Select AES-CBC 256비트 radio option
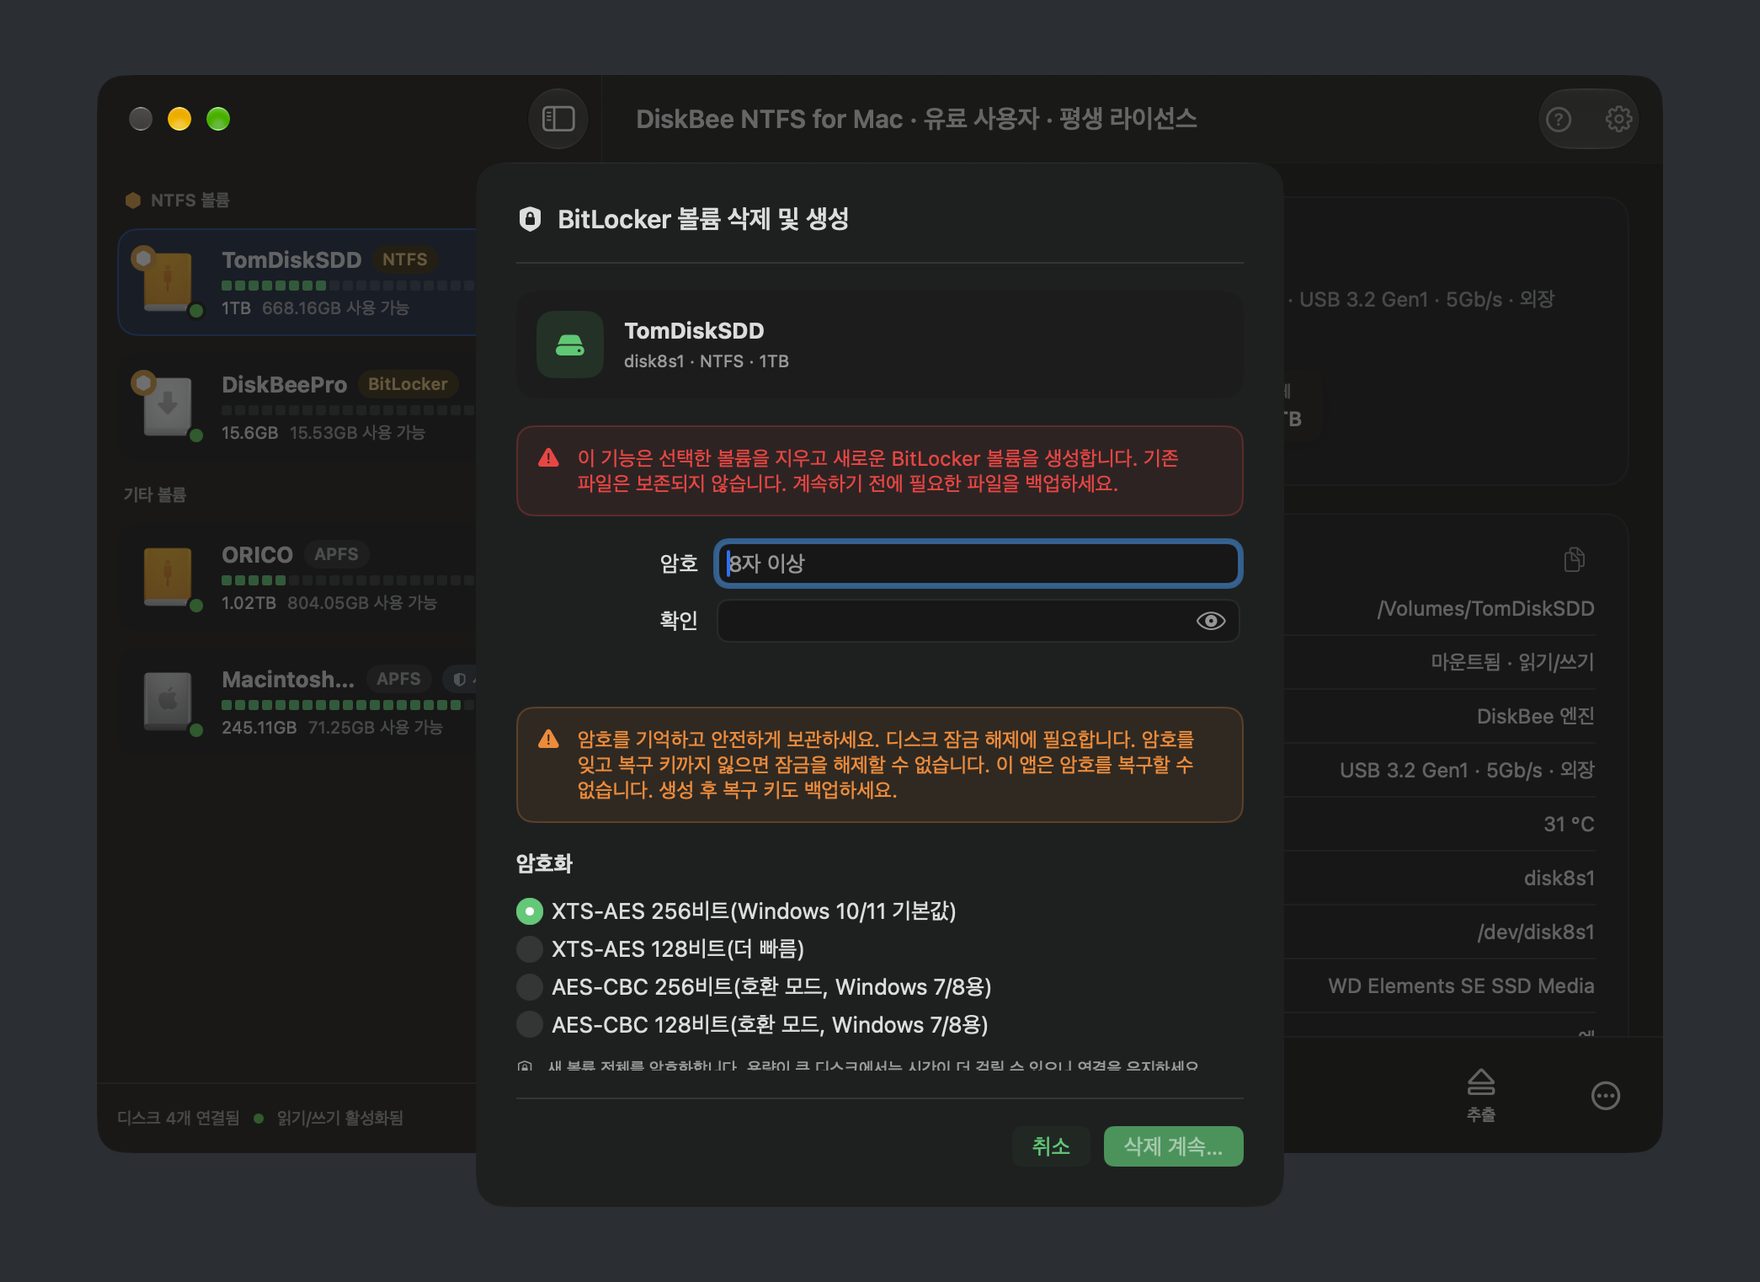The image size is (1760, 1282). pyautogui.click(x=529, y=987)
